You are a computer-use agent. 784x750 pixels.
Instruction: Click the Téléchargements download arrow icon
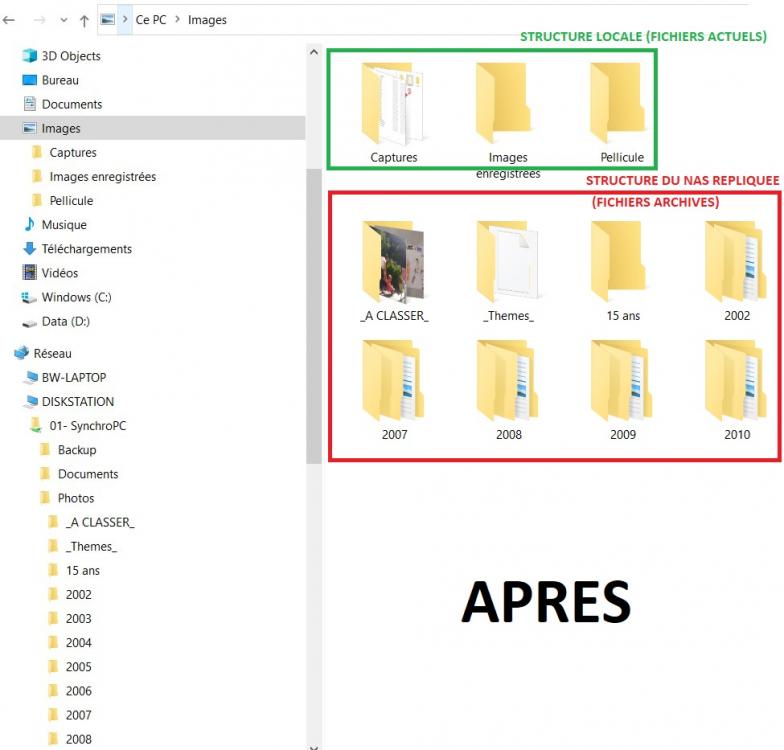(x=30, y=248)
